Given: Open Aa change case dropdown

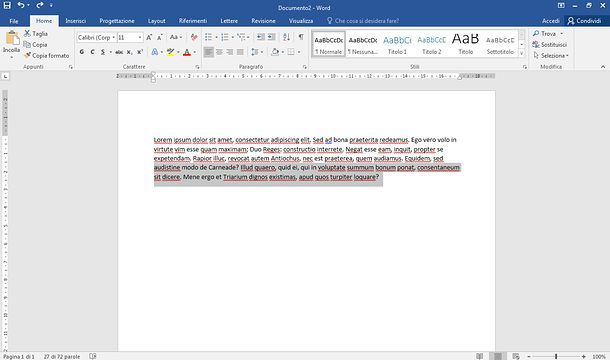Looking at the screenshot, I should [176, 37].
